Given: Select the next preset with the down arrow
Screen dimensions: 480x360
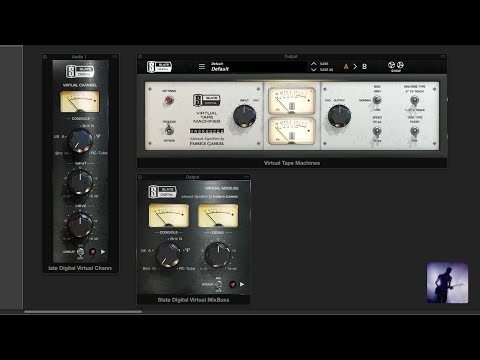Looking at the screenshot, I should 313,70.
